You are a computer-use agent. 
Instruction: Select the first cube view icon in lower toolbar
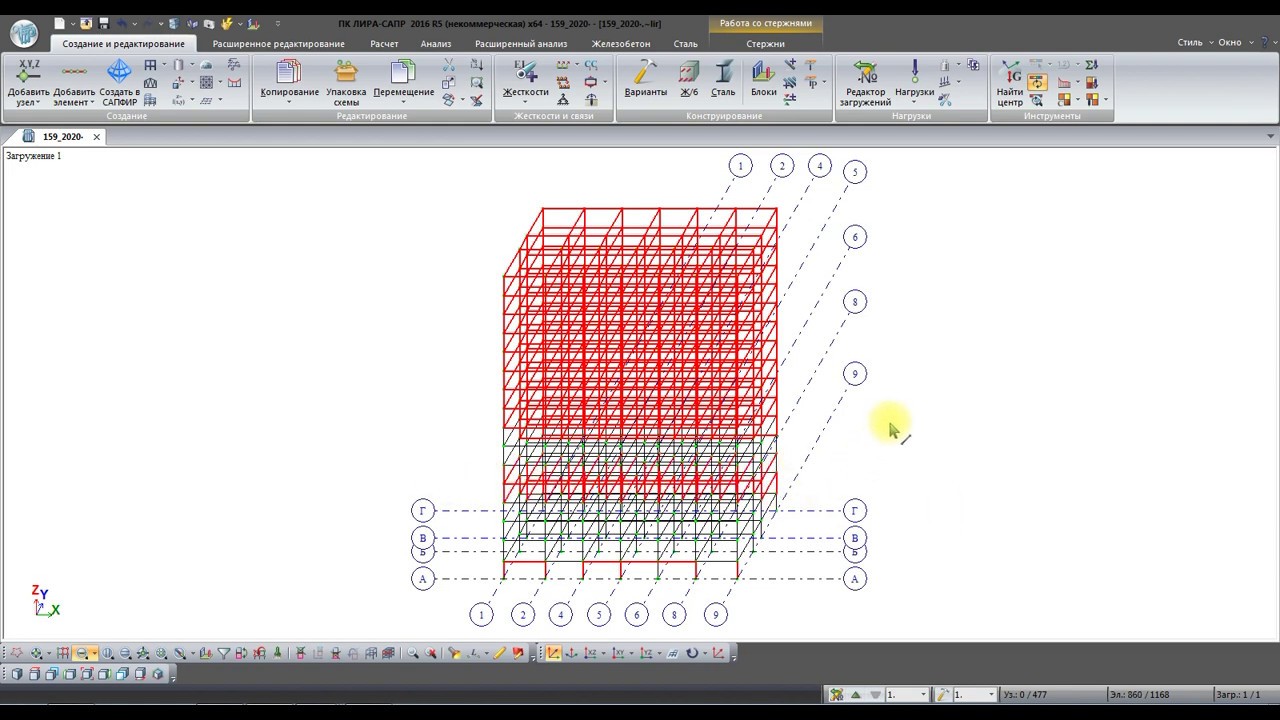tap(16, 674)
